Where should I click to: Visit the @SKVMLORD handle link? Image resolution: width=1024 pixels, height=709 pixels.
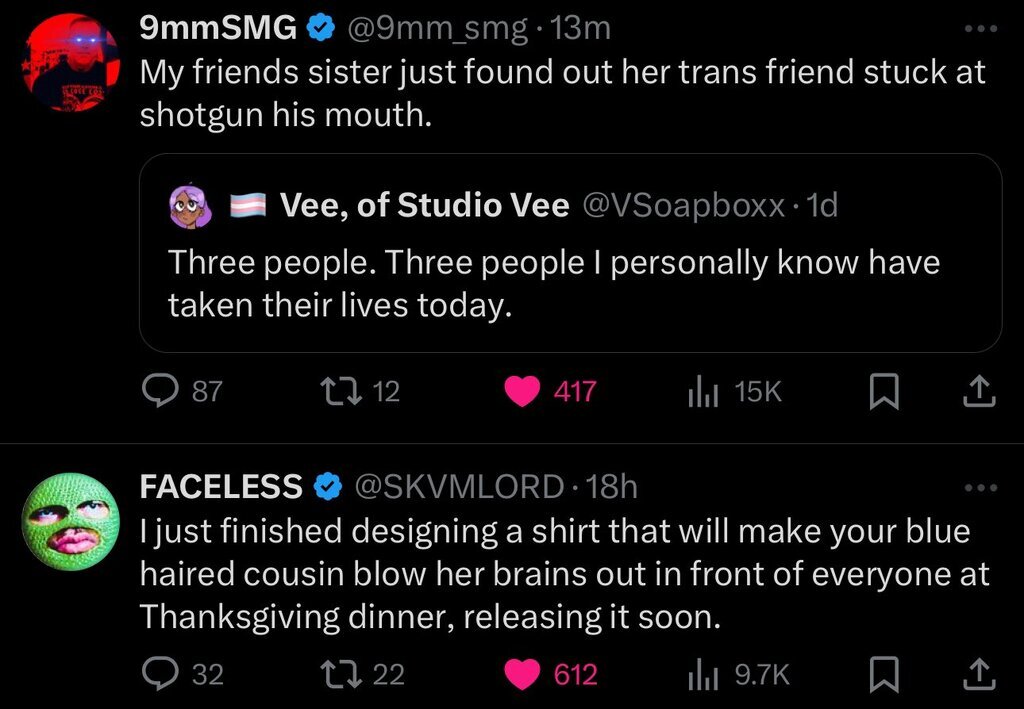pos(459,487)
